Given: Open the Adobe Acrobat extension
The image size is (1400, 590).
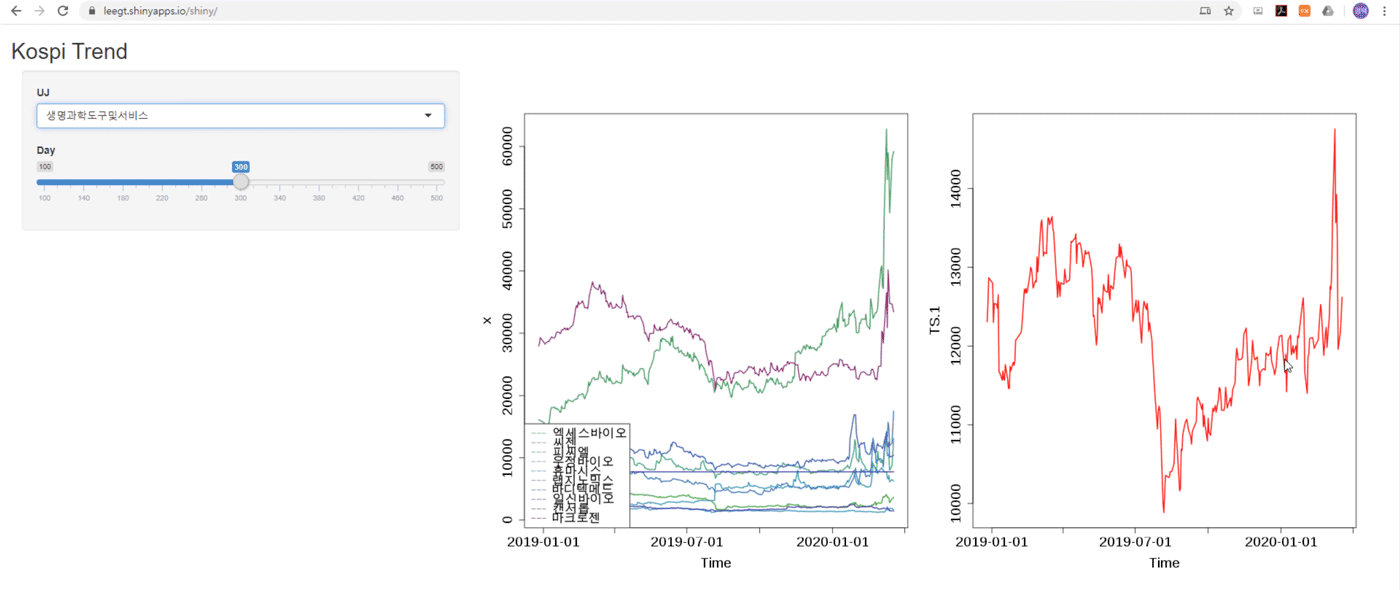Looking at the screenshot, I should (x=1281, y=11).
